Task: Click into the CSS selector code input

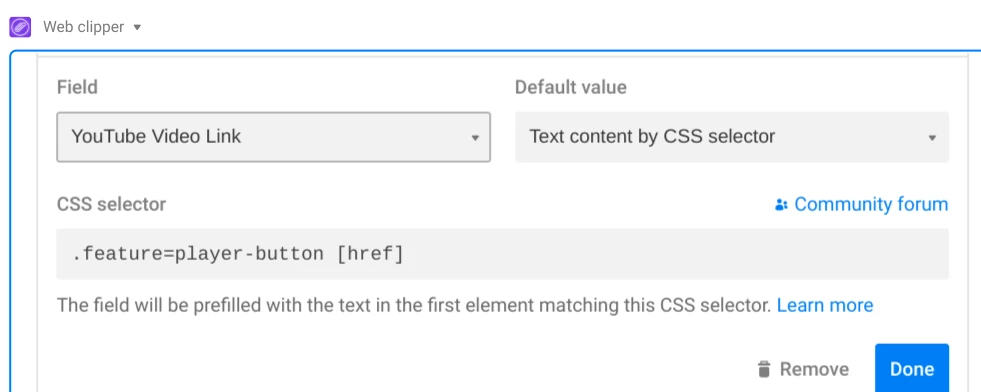Action: (502, 254)
